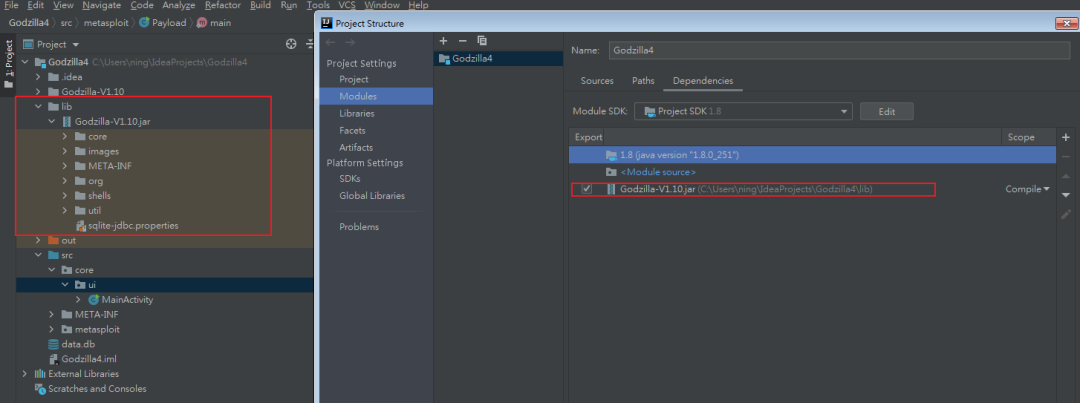Select the Godzilla4 module in list

click(x=499, y=59)
